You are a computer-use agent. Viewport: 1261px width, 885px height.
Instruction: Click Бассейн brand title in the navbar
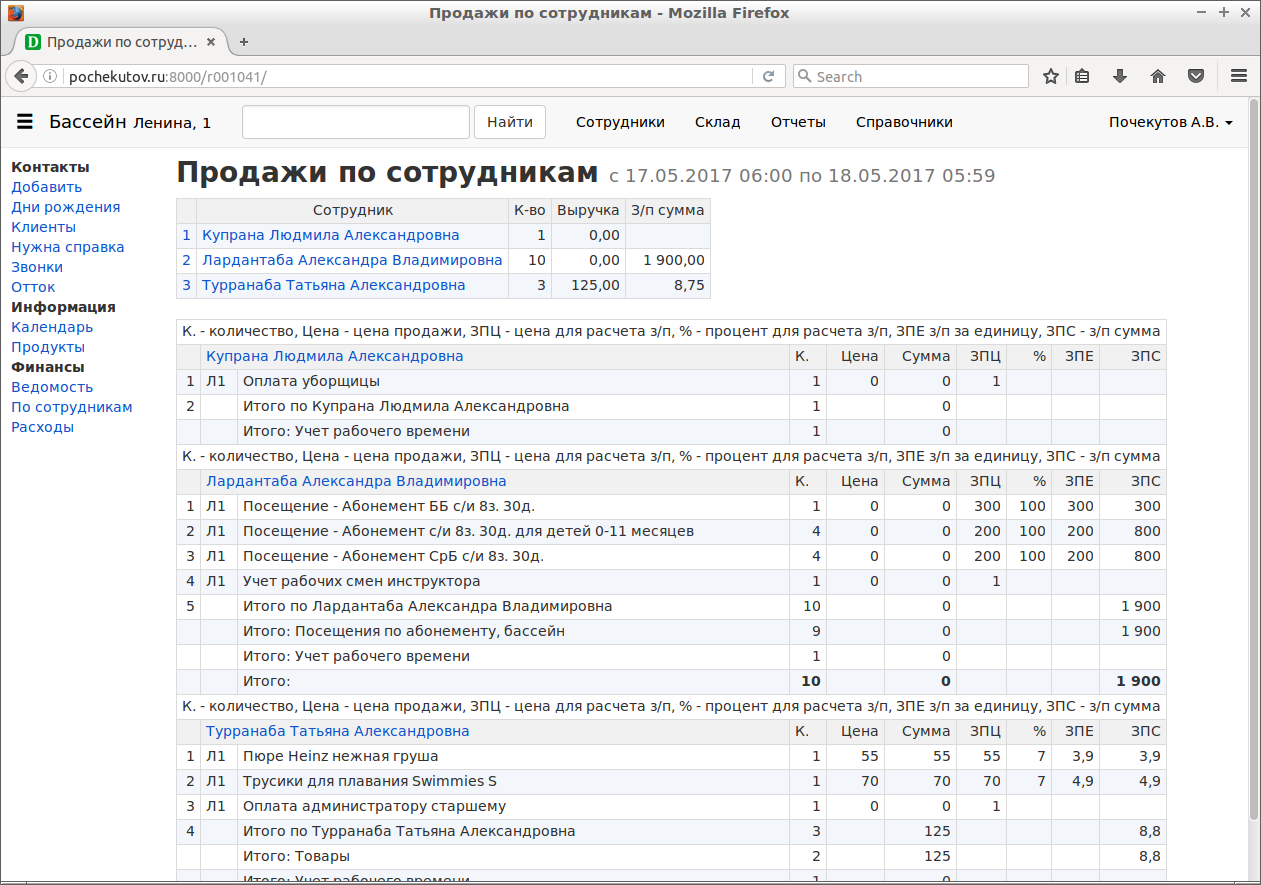click(88, 122)
